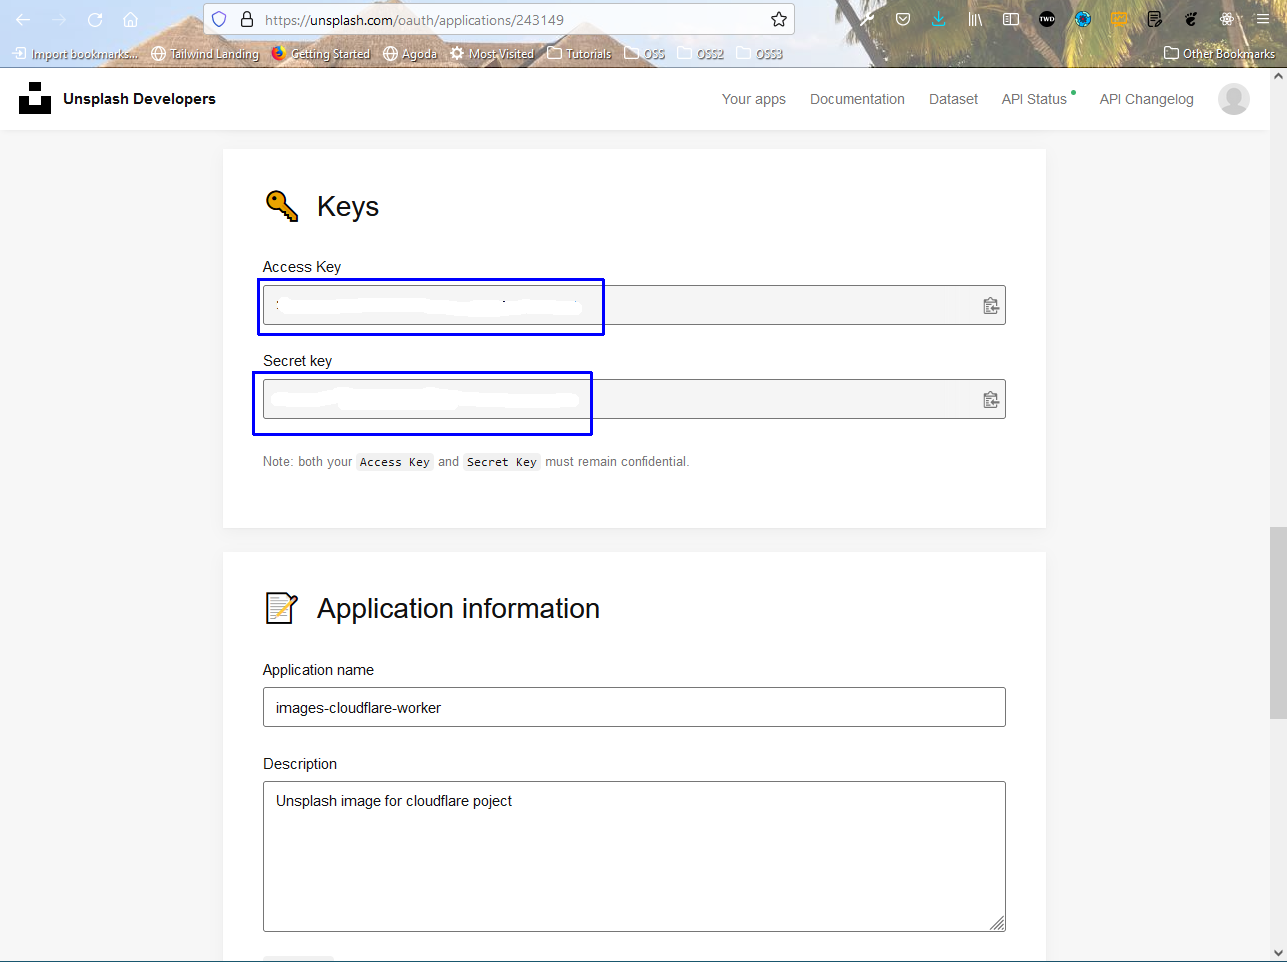Image resolution: width=1287 pixels, height=962 pixels.
Task: Open the API Changelog
Action: tap(1146, 99)
